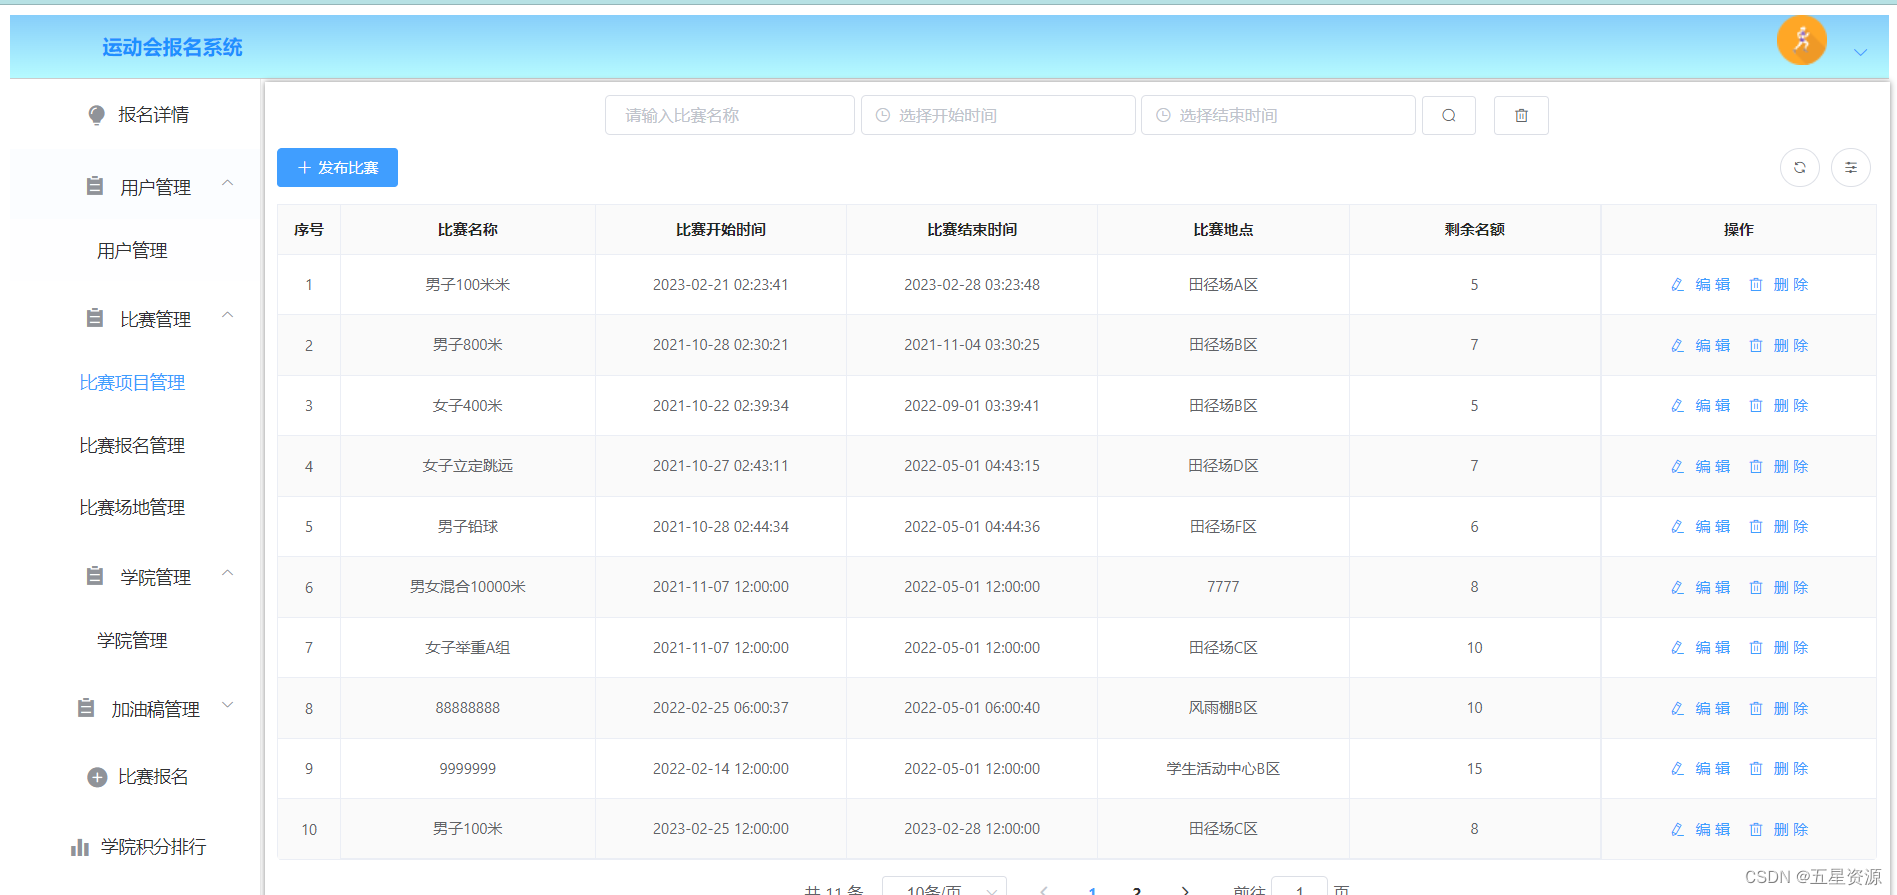Viewport: 1897px width, 895px height.
Task: Click the date cell 2023-02-21 02:23:41
Action: pos(721,285)
